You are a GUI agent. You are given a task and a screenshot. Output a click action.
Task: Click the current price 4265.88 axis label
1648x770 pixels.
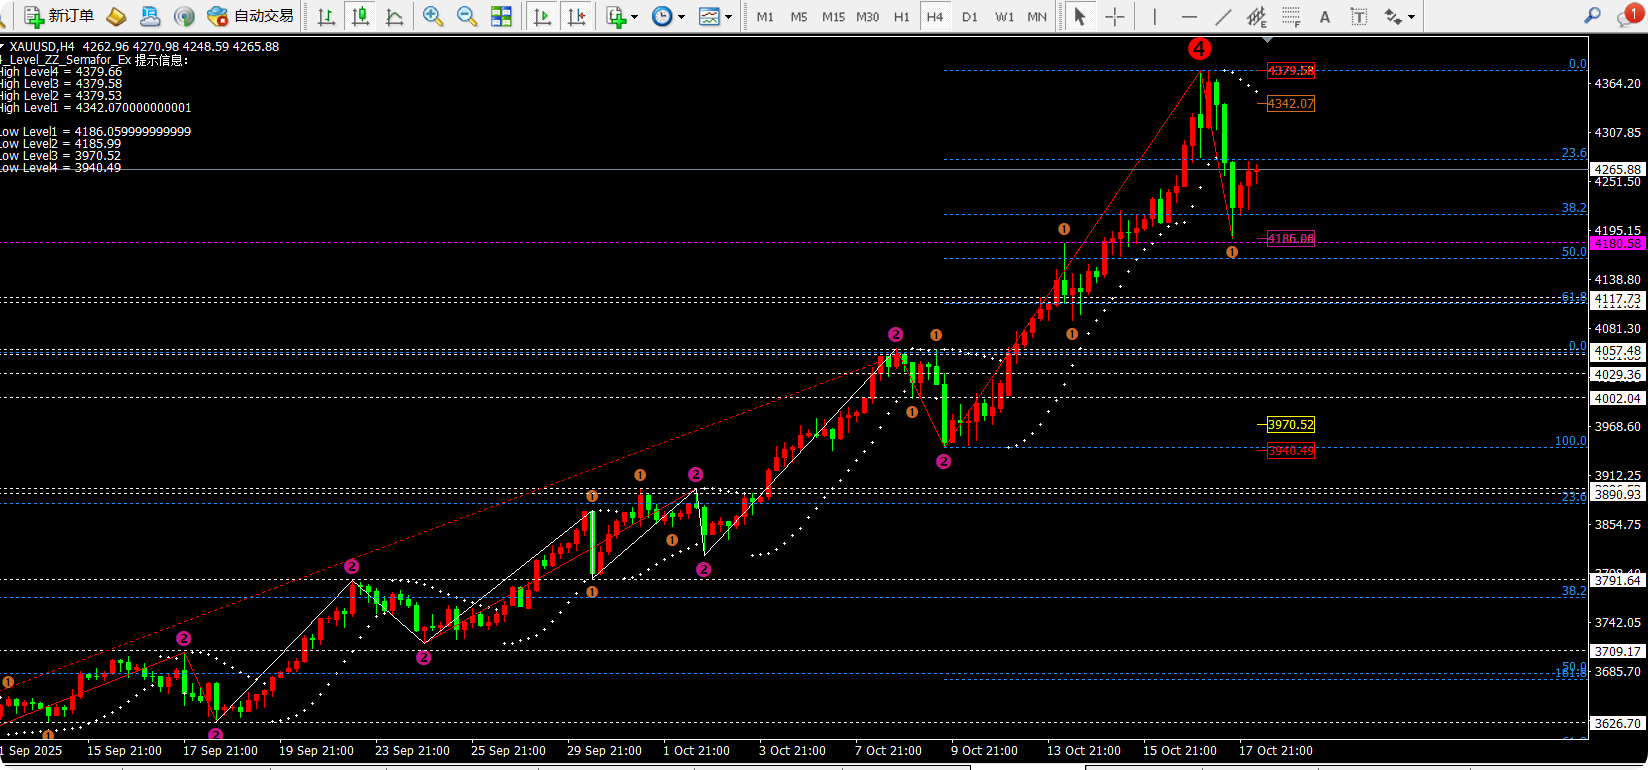click(x=1618, y=170)
